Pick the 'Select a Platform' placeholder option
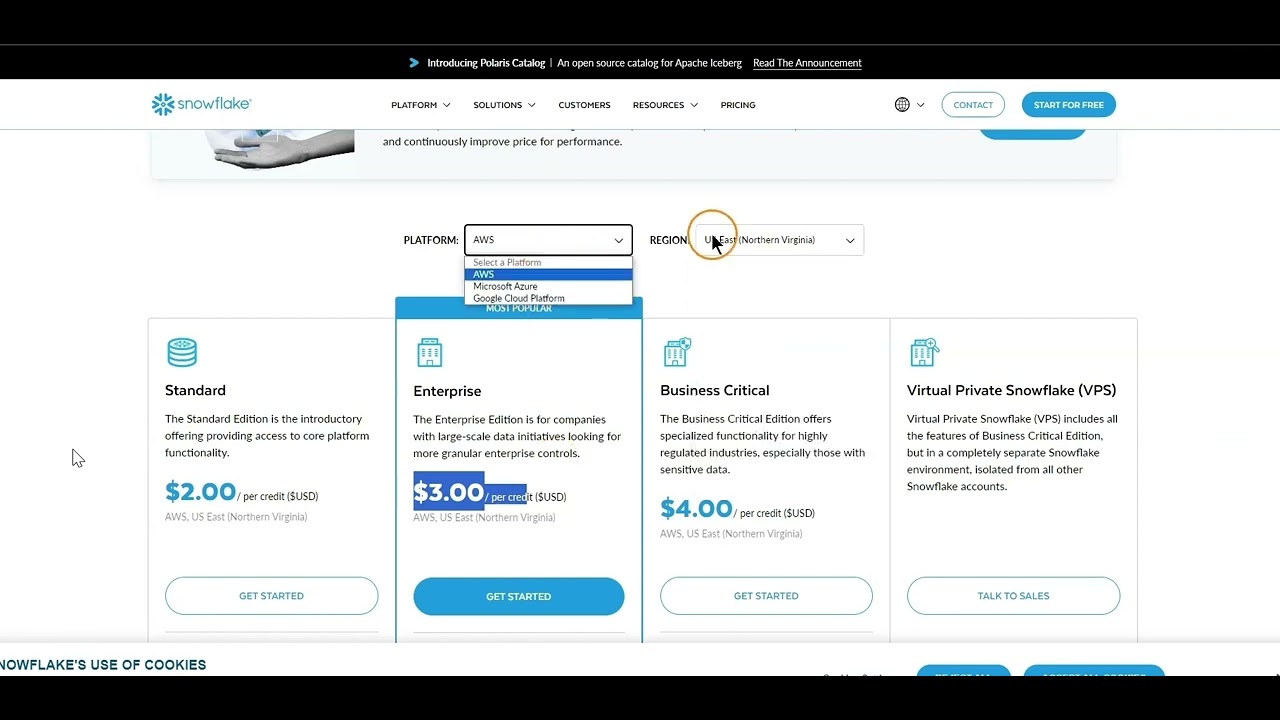This screenshot has height=720, width=1280. 548,262
